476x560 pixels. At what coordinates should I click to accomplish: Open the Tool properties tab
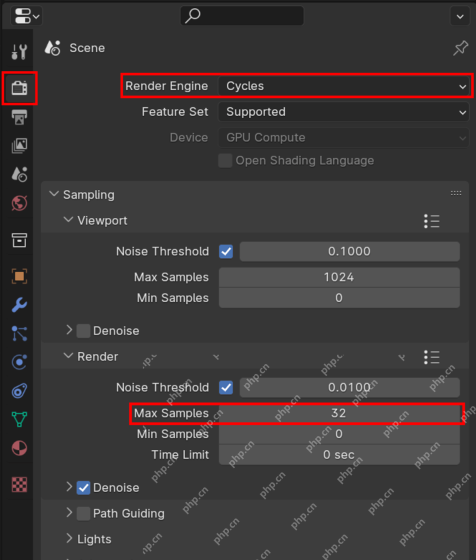click(x=19, y=52)
